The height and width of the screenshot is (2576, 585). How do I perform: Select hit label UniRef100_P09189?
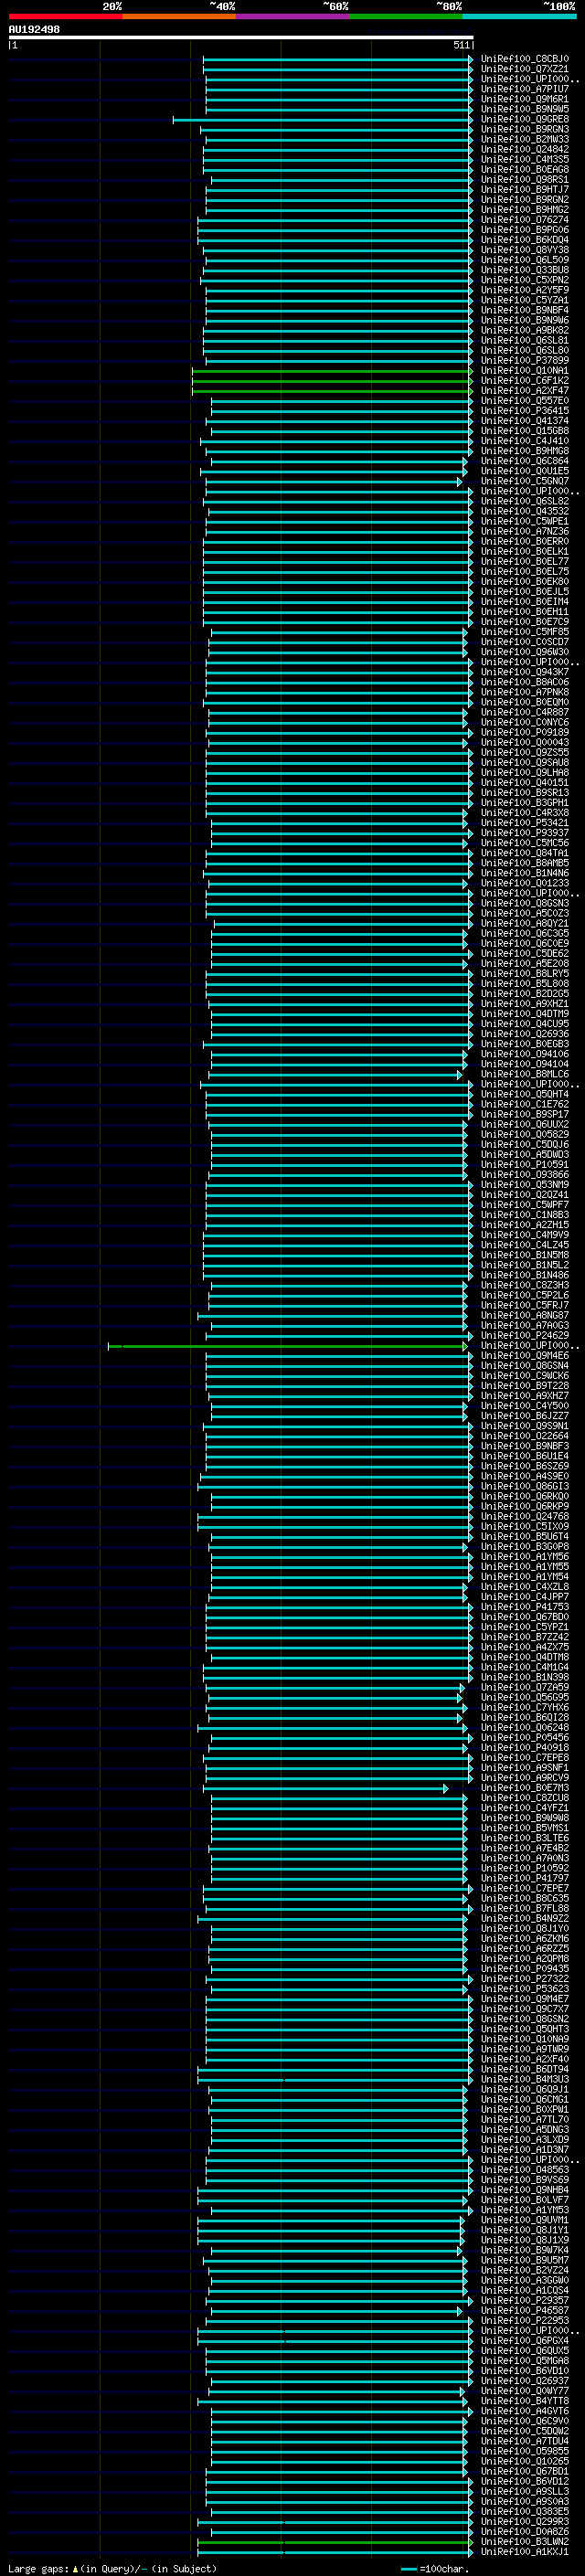click(524, 732)
